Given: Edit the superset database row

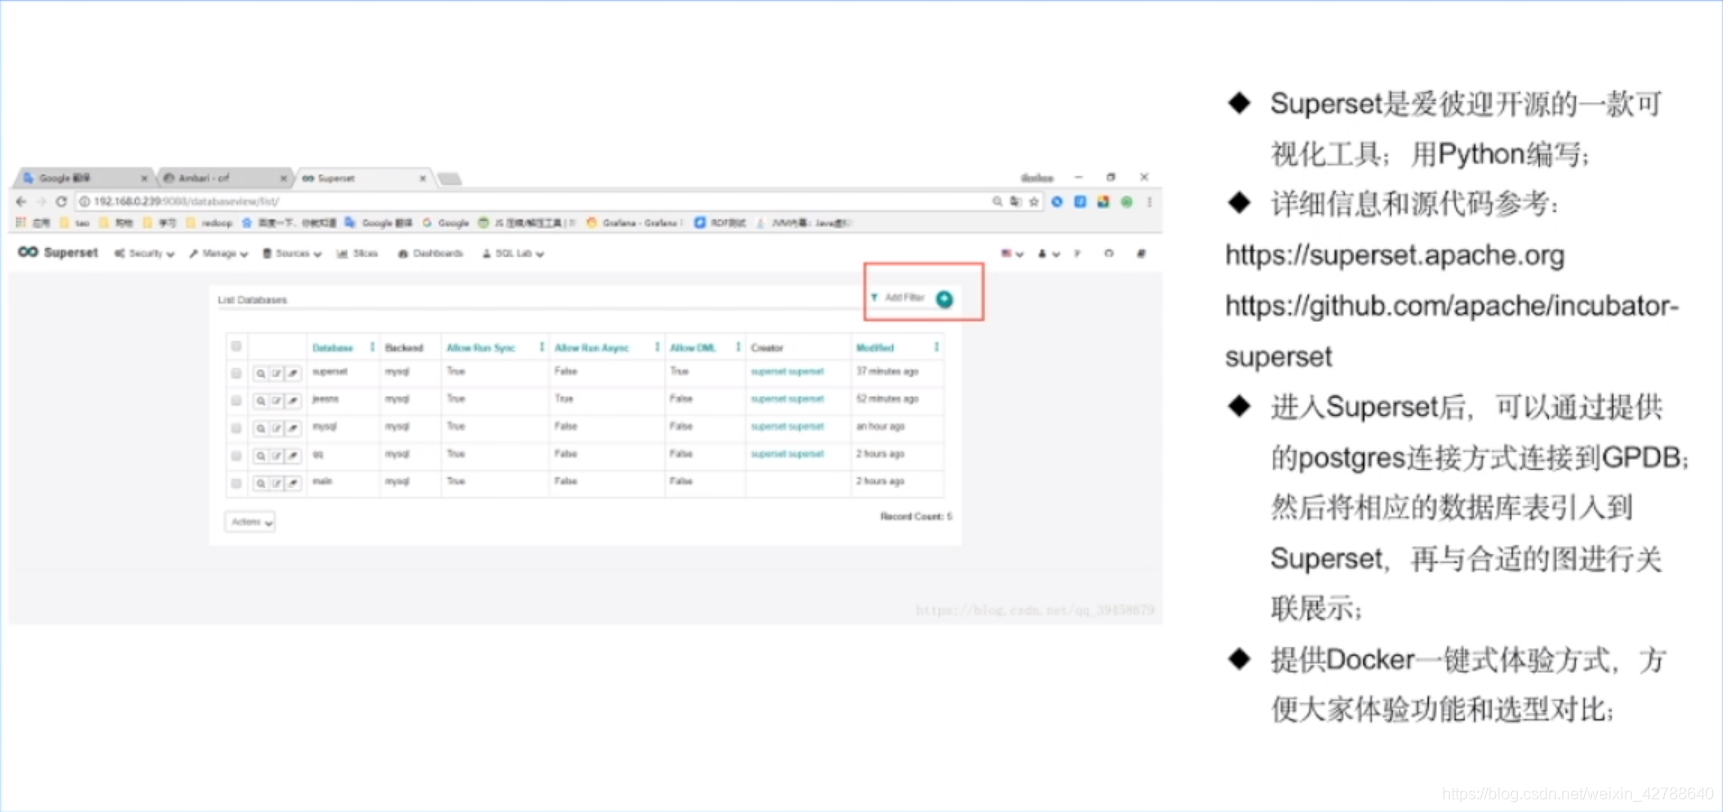Looking at the screenshot, I should (277, 373).
